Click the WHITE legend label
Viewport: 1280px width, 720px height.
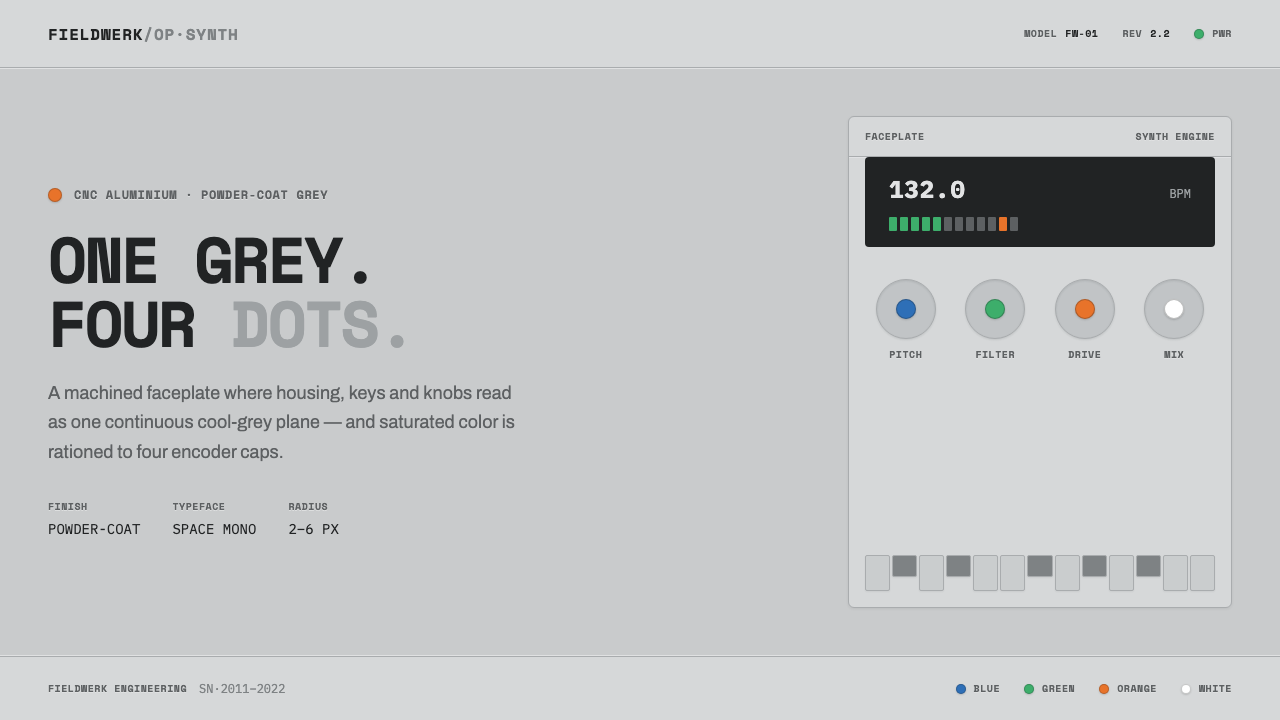click(1215, 689)
